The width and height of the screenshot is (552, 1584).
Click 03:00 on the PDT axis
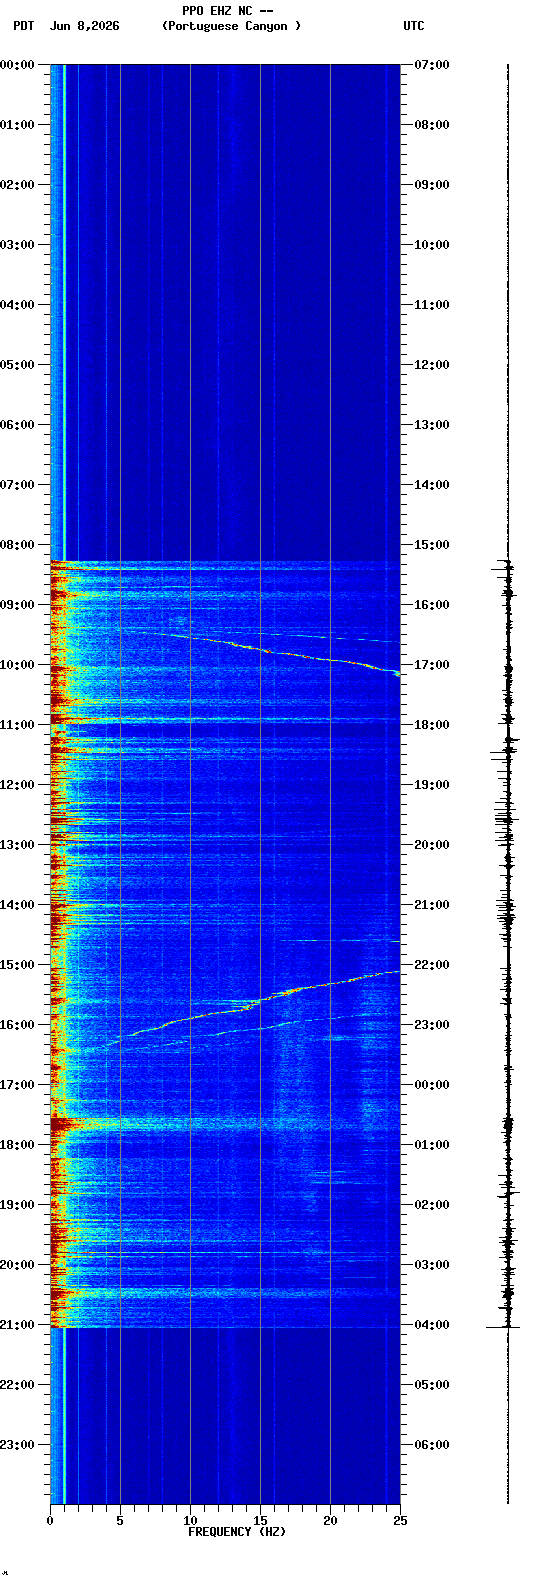(17, 245)
